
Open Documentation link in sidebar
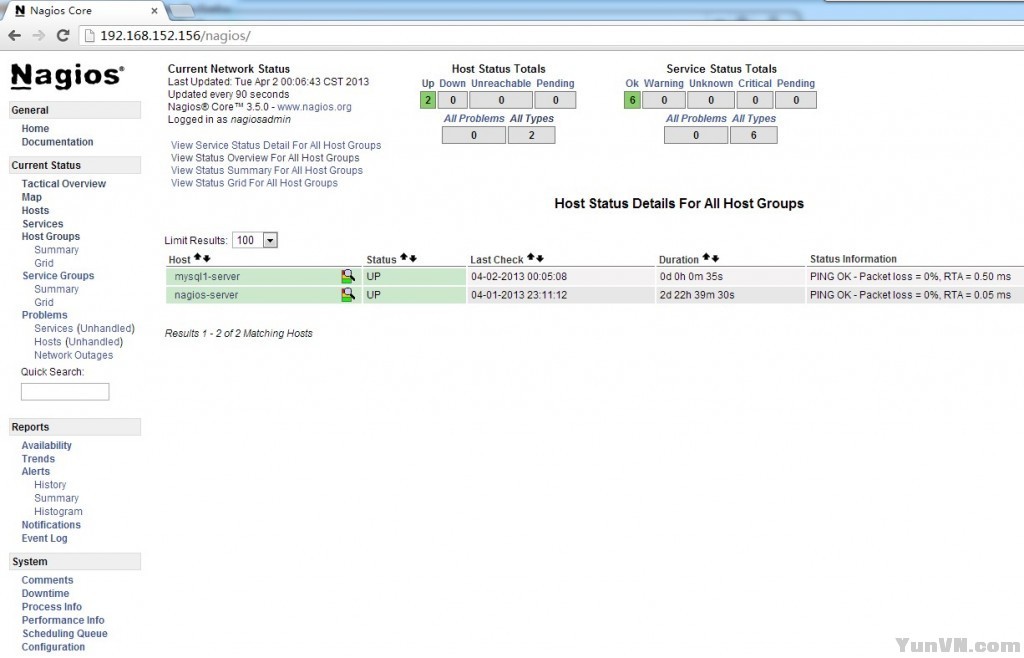tap(57, 142)
